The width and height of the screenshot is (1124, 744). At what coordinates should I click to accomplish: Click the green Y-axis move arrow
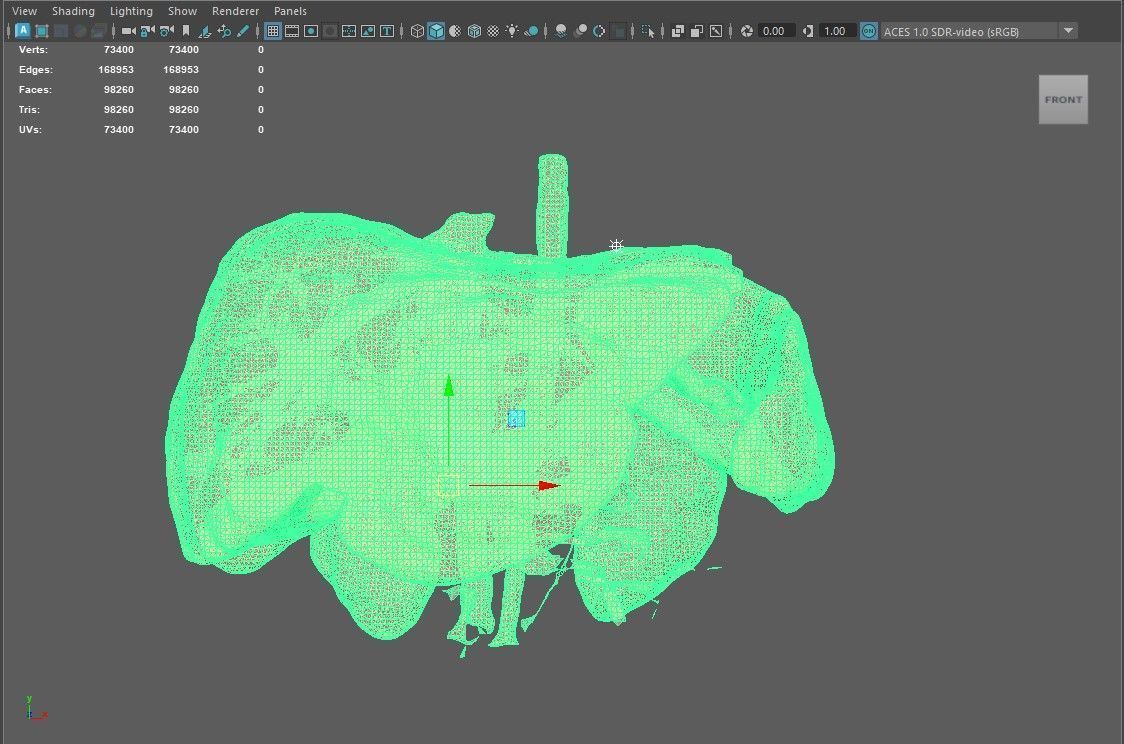449,387
